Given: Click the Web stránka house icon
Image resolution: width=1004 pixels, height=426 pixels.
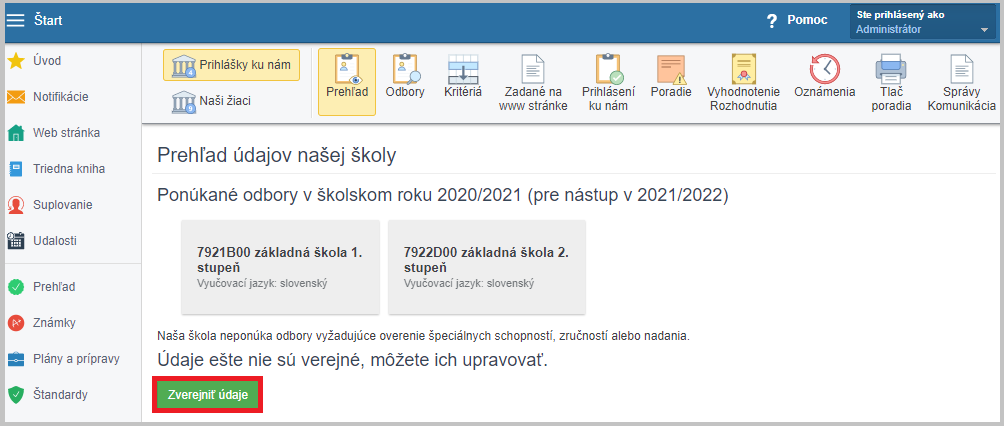Looking at the screenshot, I should point(15,133).
